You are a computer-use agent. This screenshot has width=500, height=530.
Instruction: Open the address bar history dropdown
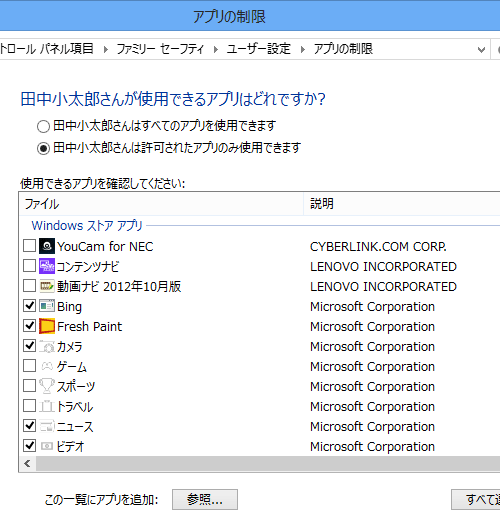pyautogui.click(x=481, y=50)
